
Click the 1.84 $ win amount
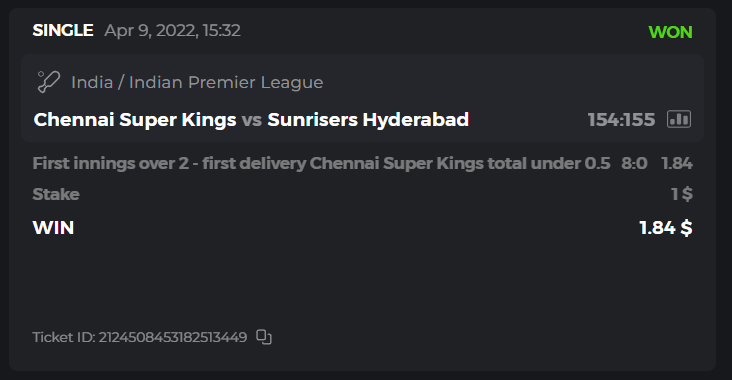click(x=666, y=228)
